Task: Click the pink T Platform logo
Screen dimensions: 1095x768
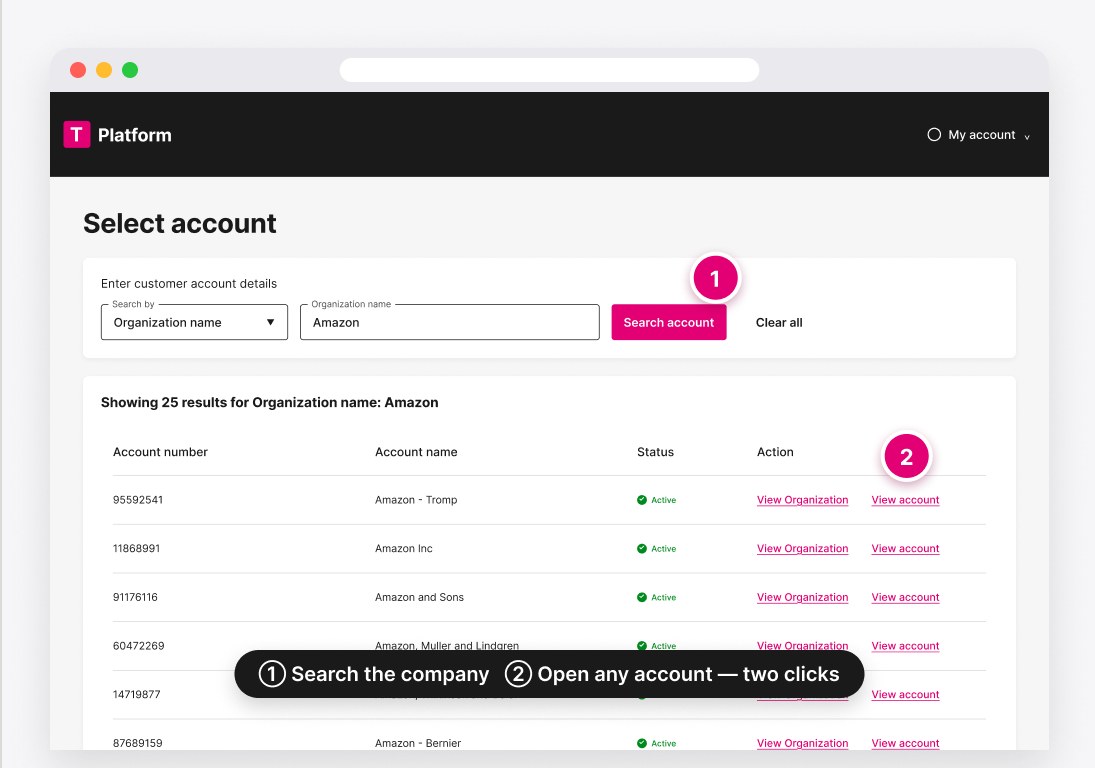Action: (117, 135)
